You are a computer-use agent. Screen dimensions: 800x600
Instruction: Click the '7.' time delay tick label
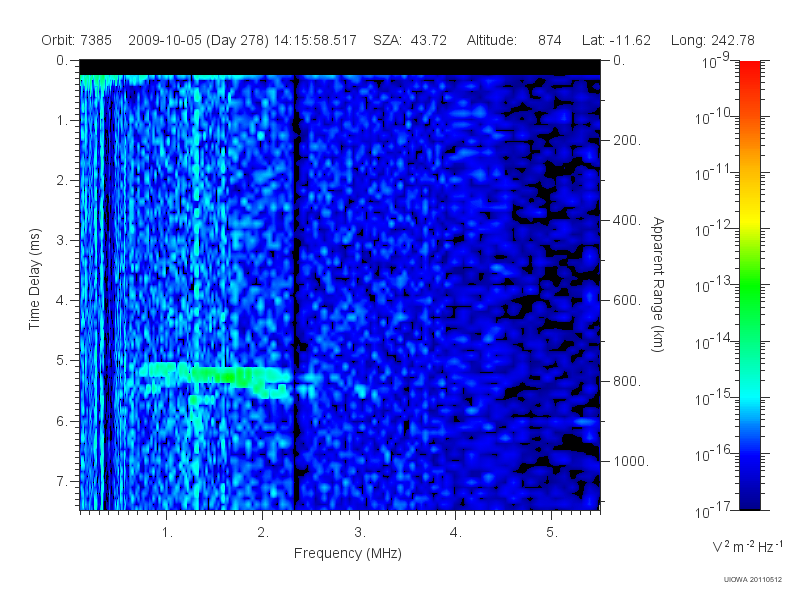pyautogui.click(x=62, y=481)
